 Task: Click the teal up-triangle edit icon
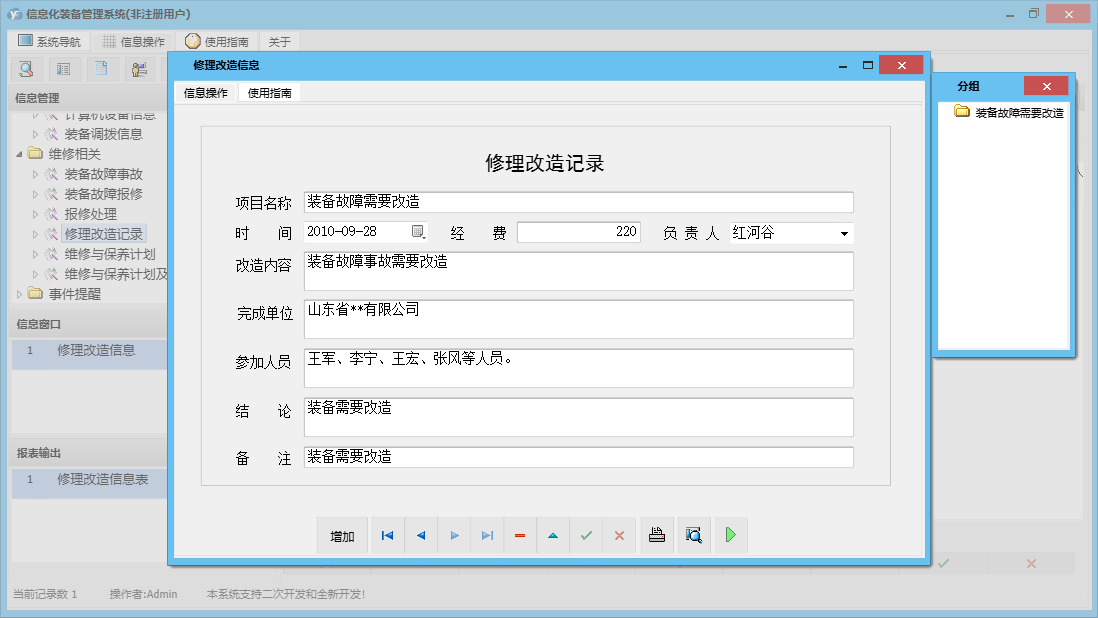pos(553,536)
